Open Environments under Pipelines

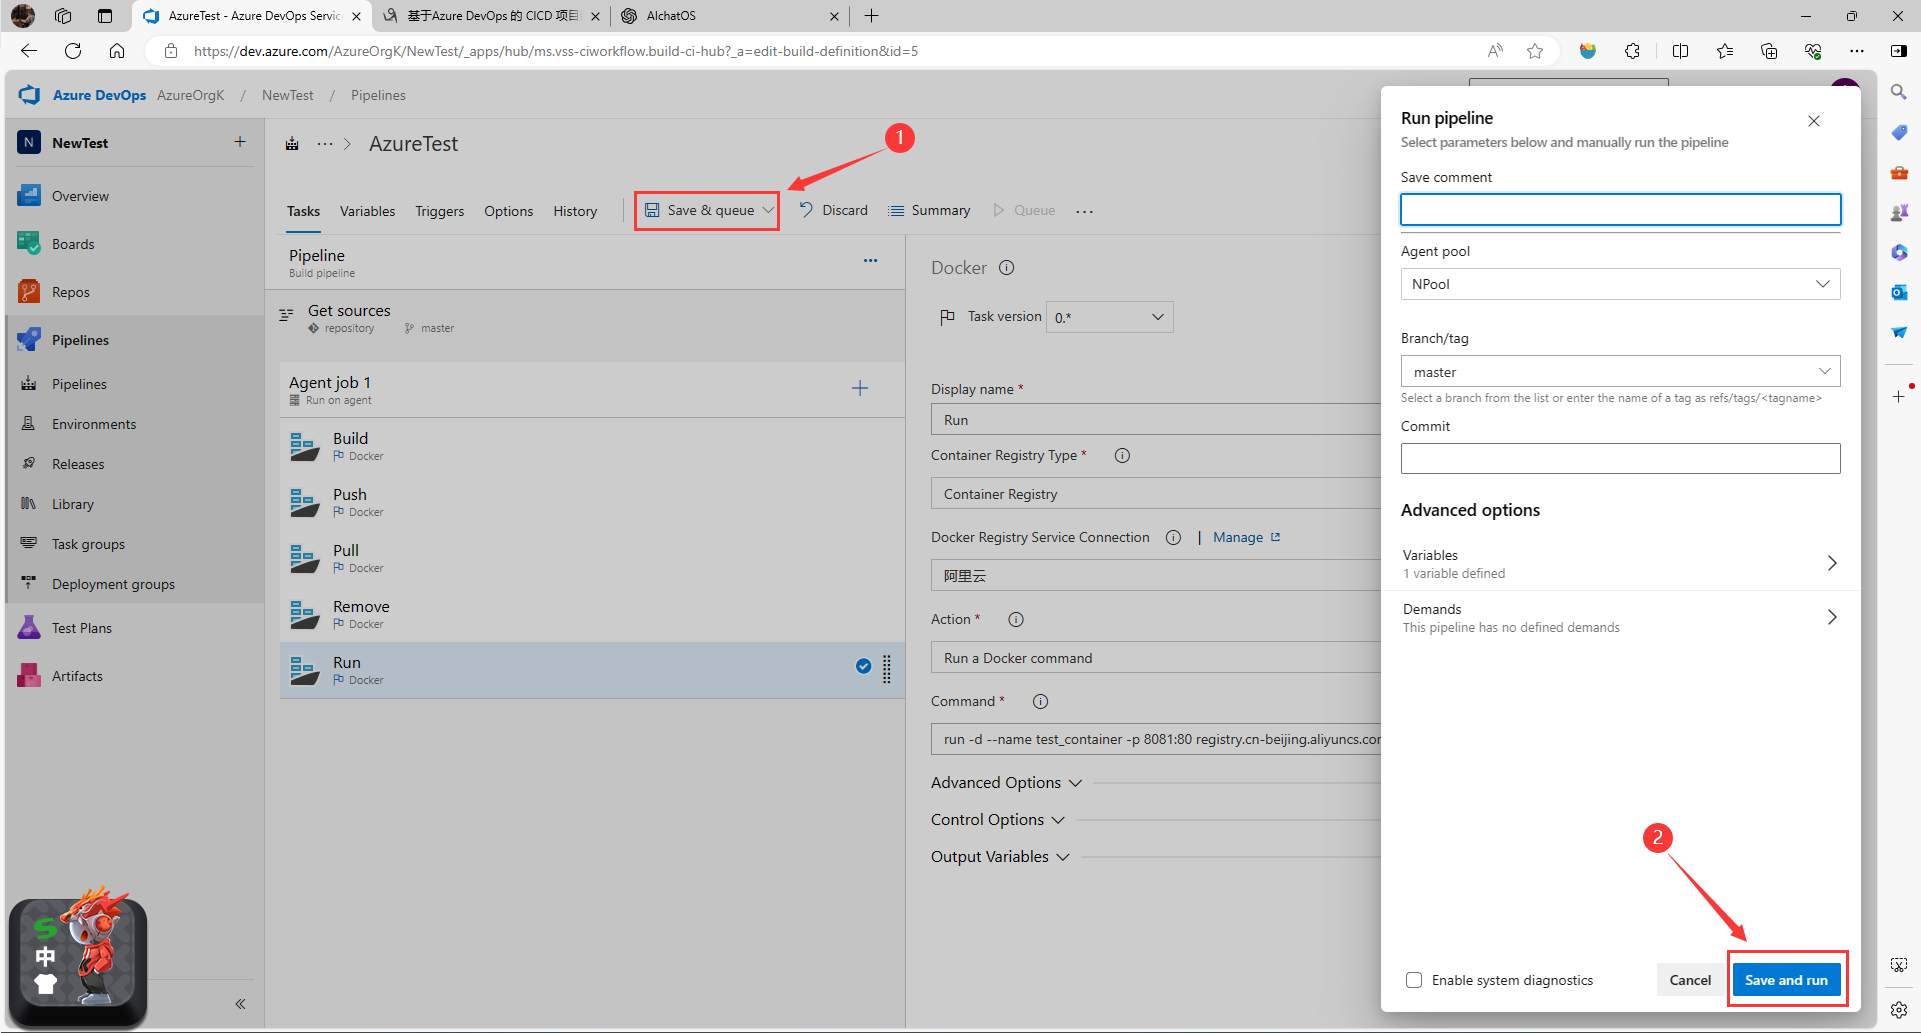93,424
